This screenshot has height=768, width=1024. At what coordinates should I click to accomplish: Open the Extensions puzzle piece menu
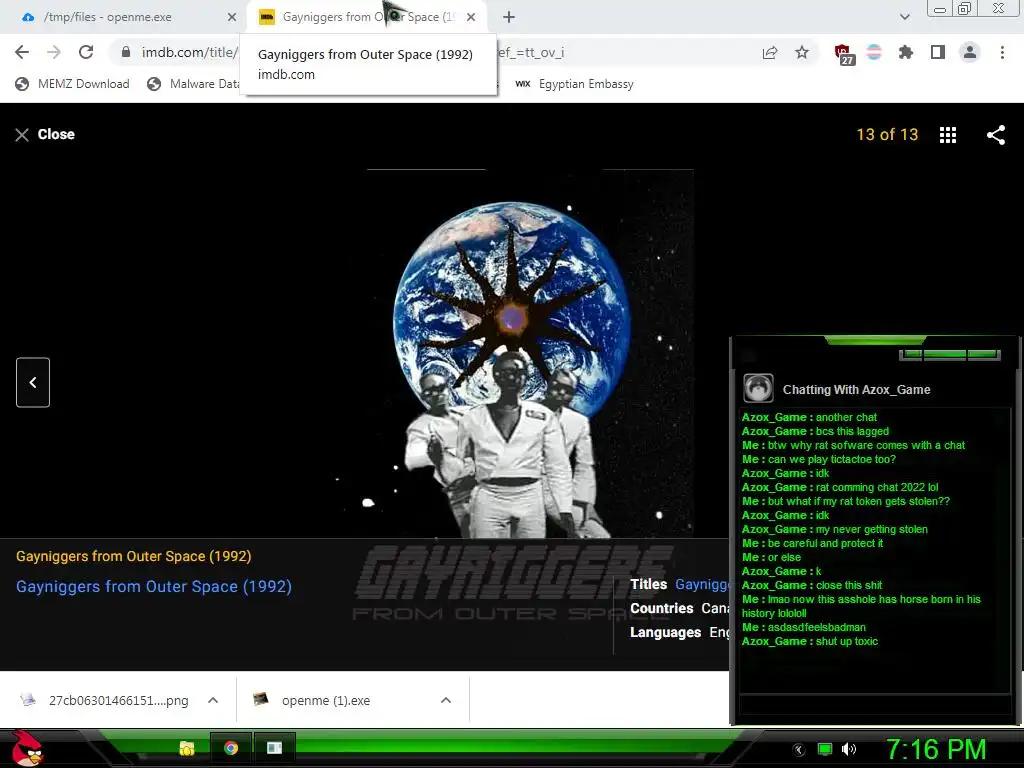click(x=906, y=52)
